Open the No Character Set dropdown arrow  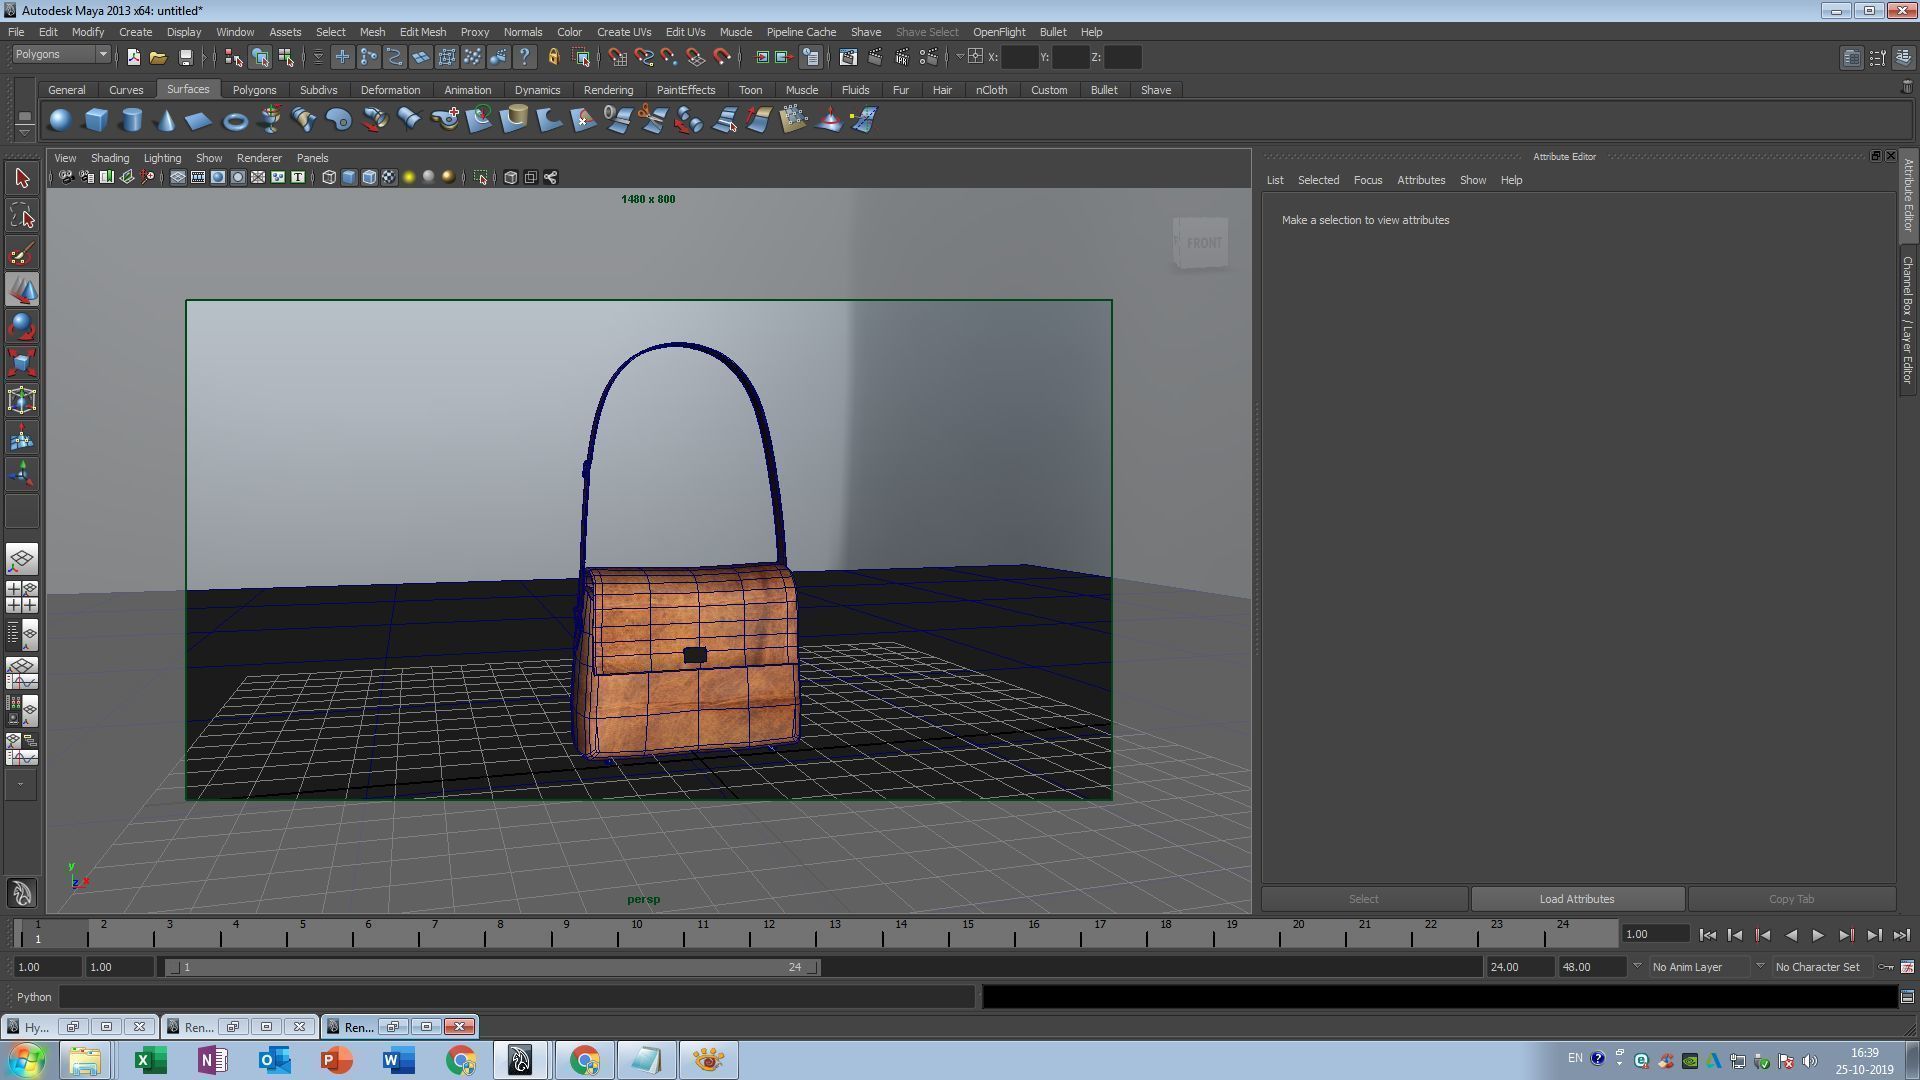pos(1760,967)
